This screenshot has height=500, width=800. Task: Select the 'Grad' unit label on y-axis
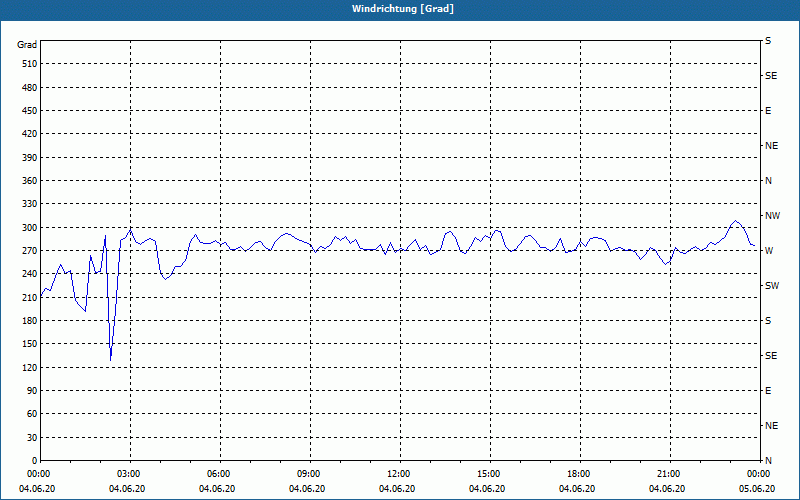coord(27,45)
